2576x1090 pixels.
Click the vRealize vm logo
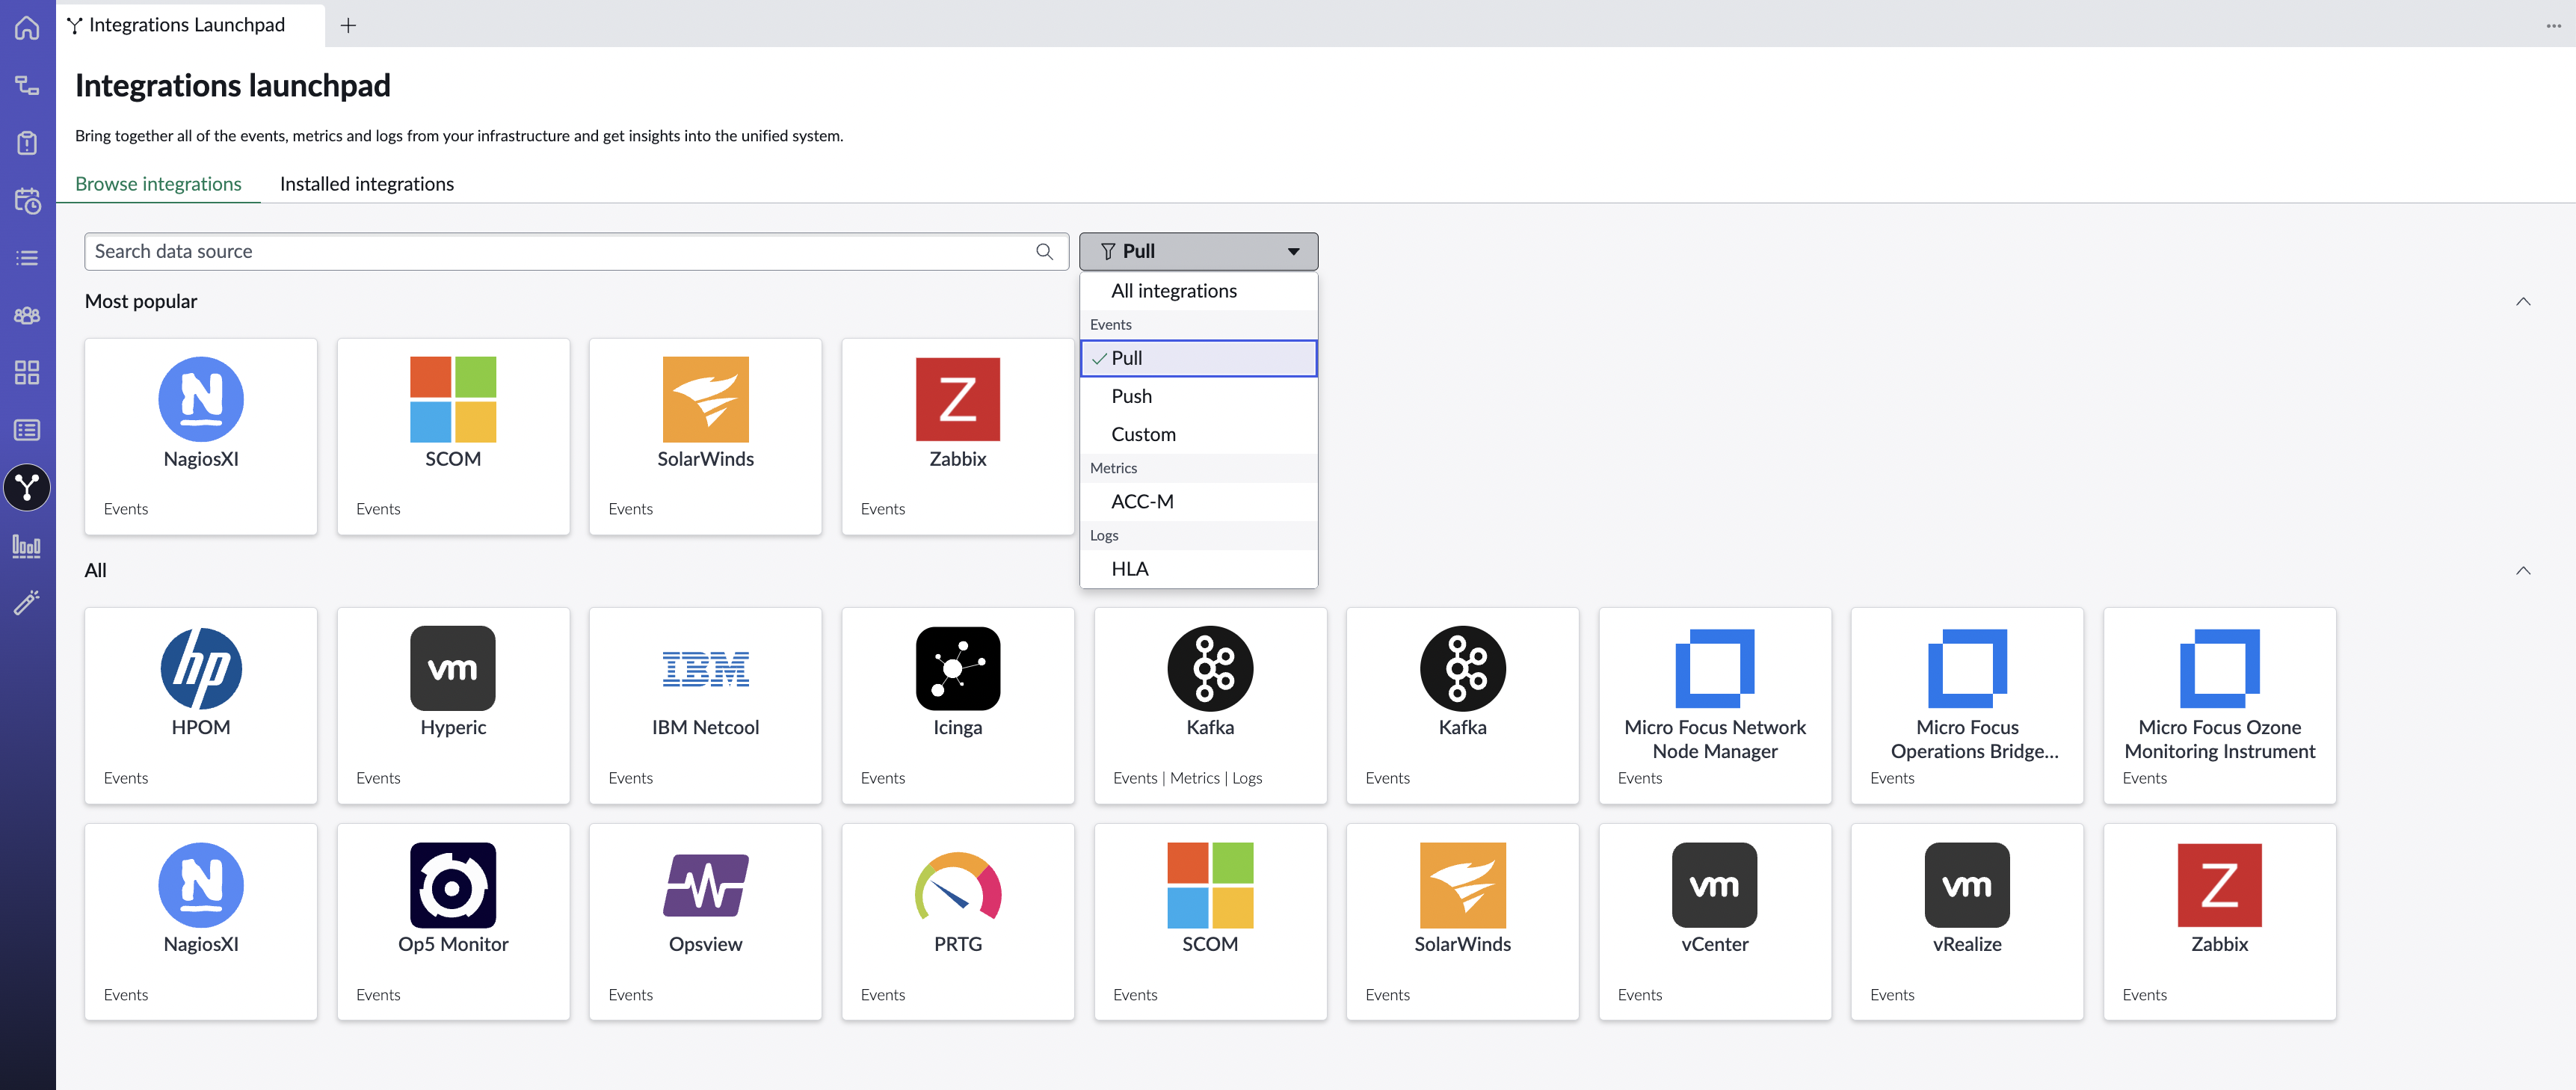[1967, 885]
